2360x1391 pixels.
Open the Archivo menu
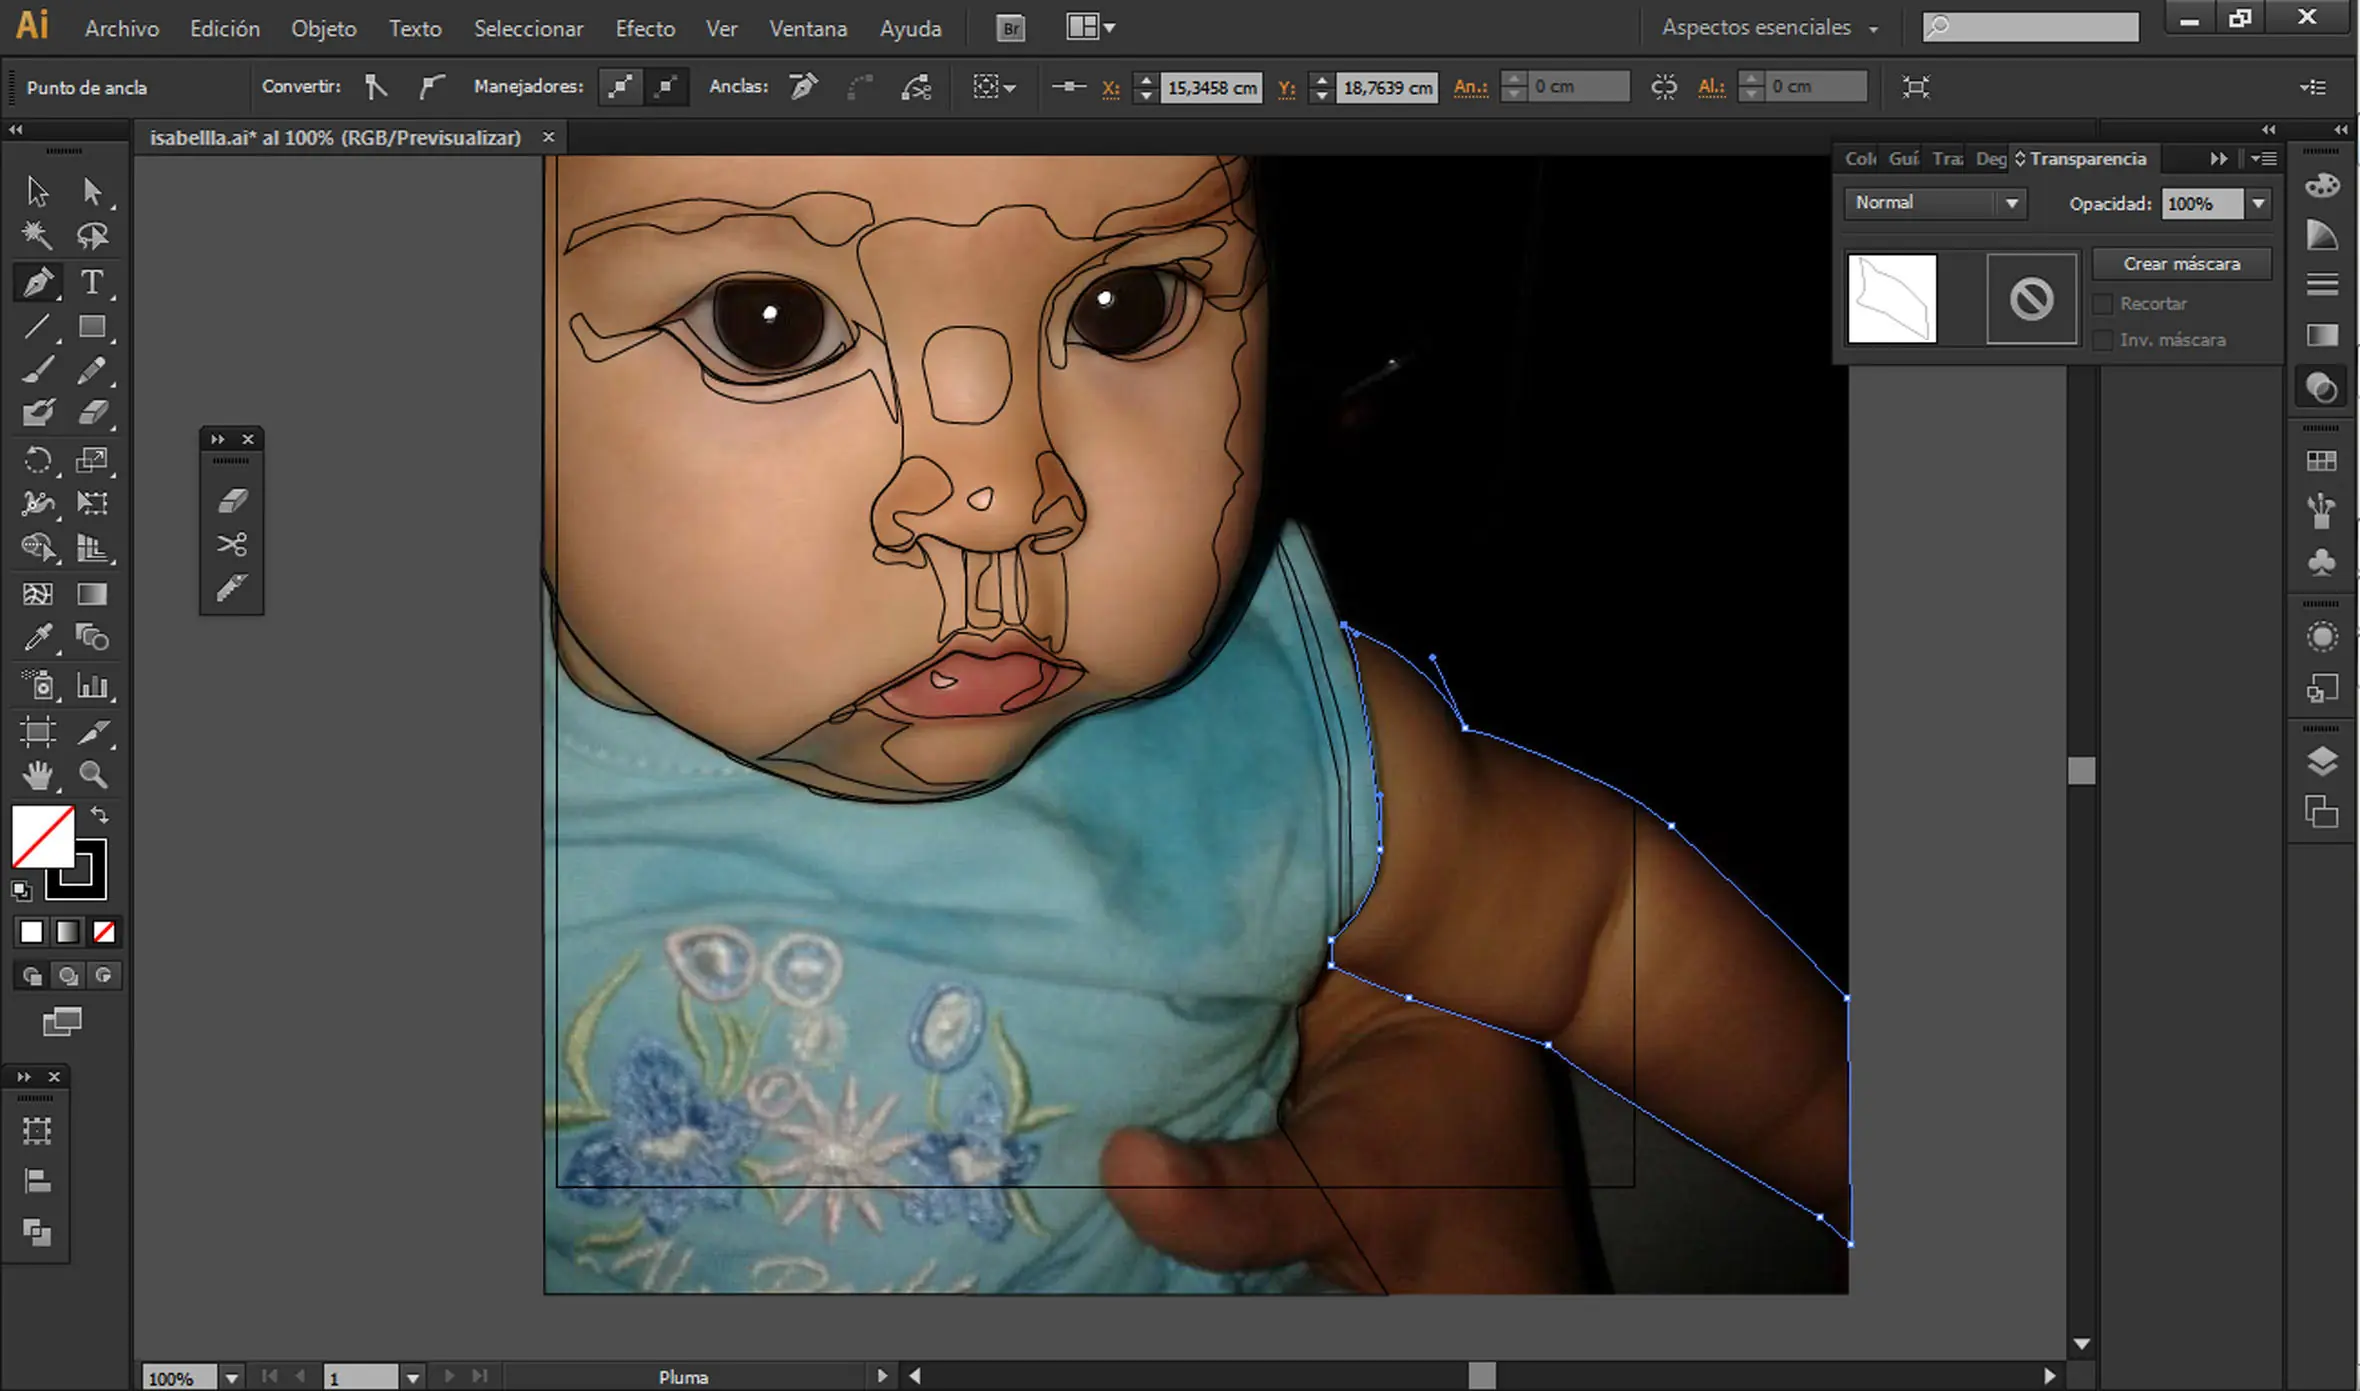[122, 28]
